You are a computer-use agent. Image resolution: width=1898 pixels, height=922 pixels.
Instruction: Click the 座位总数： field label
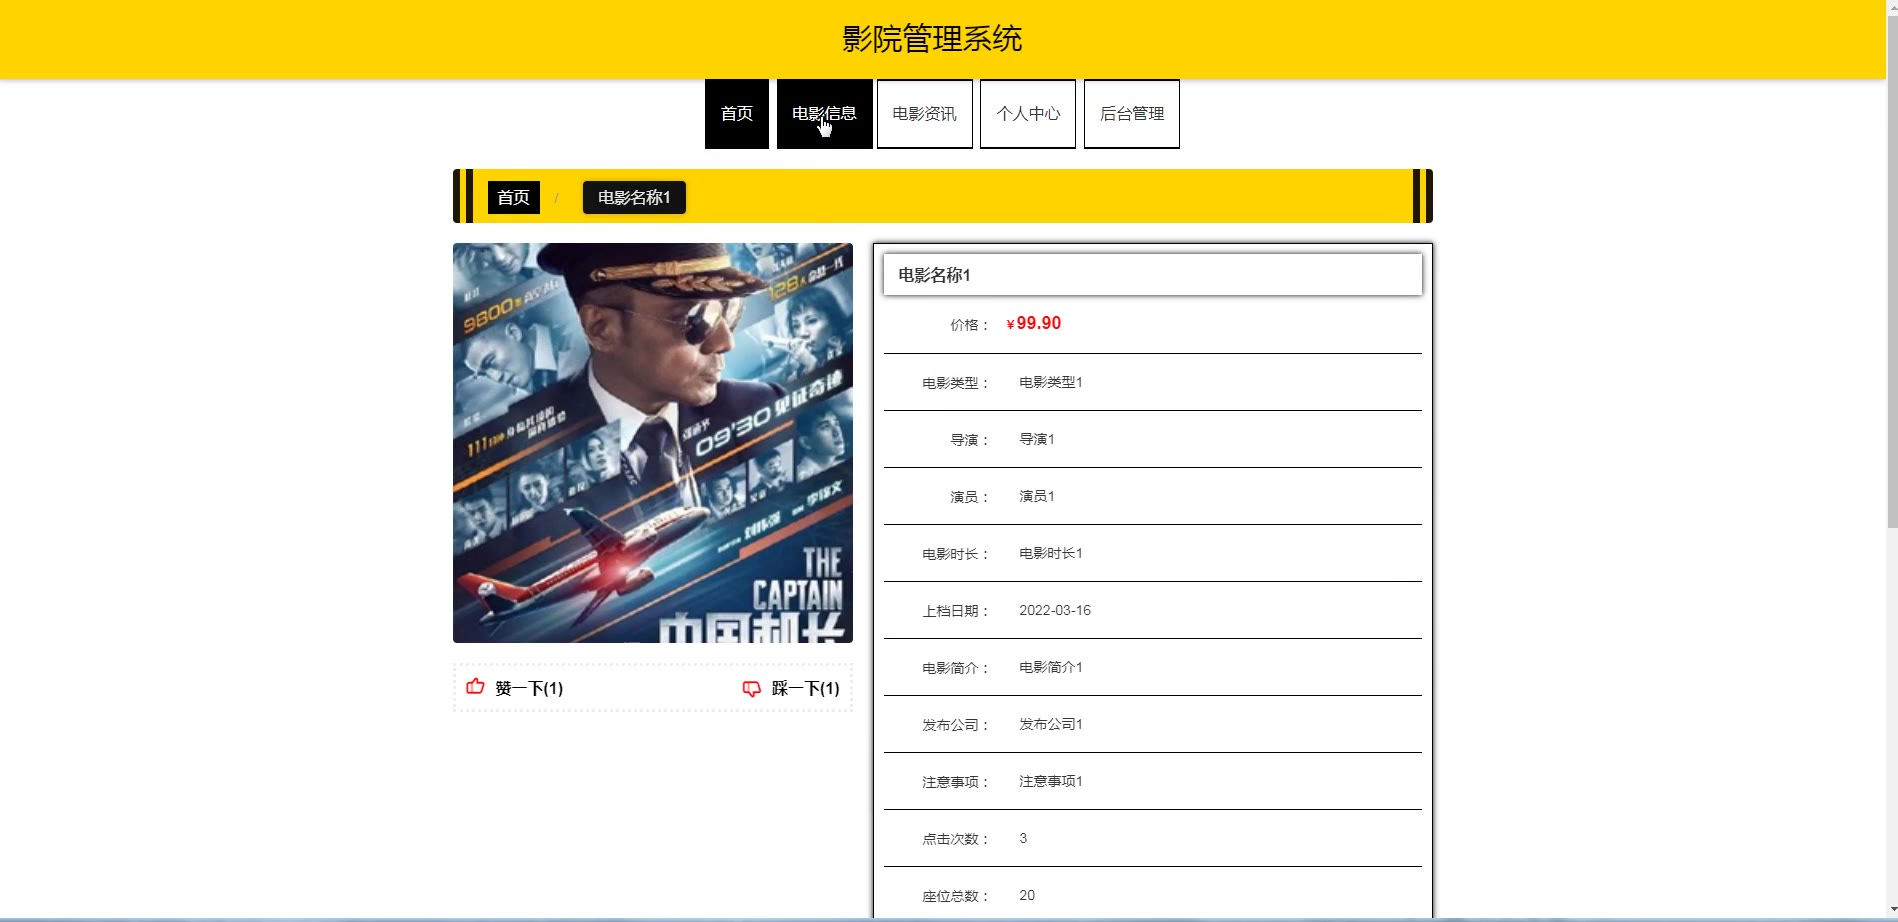click(x=956, y=896)
